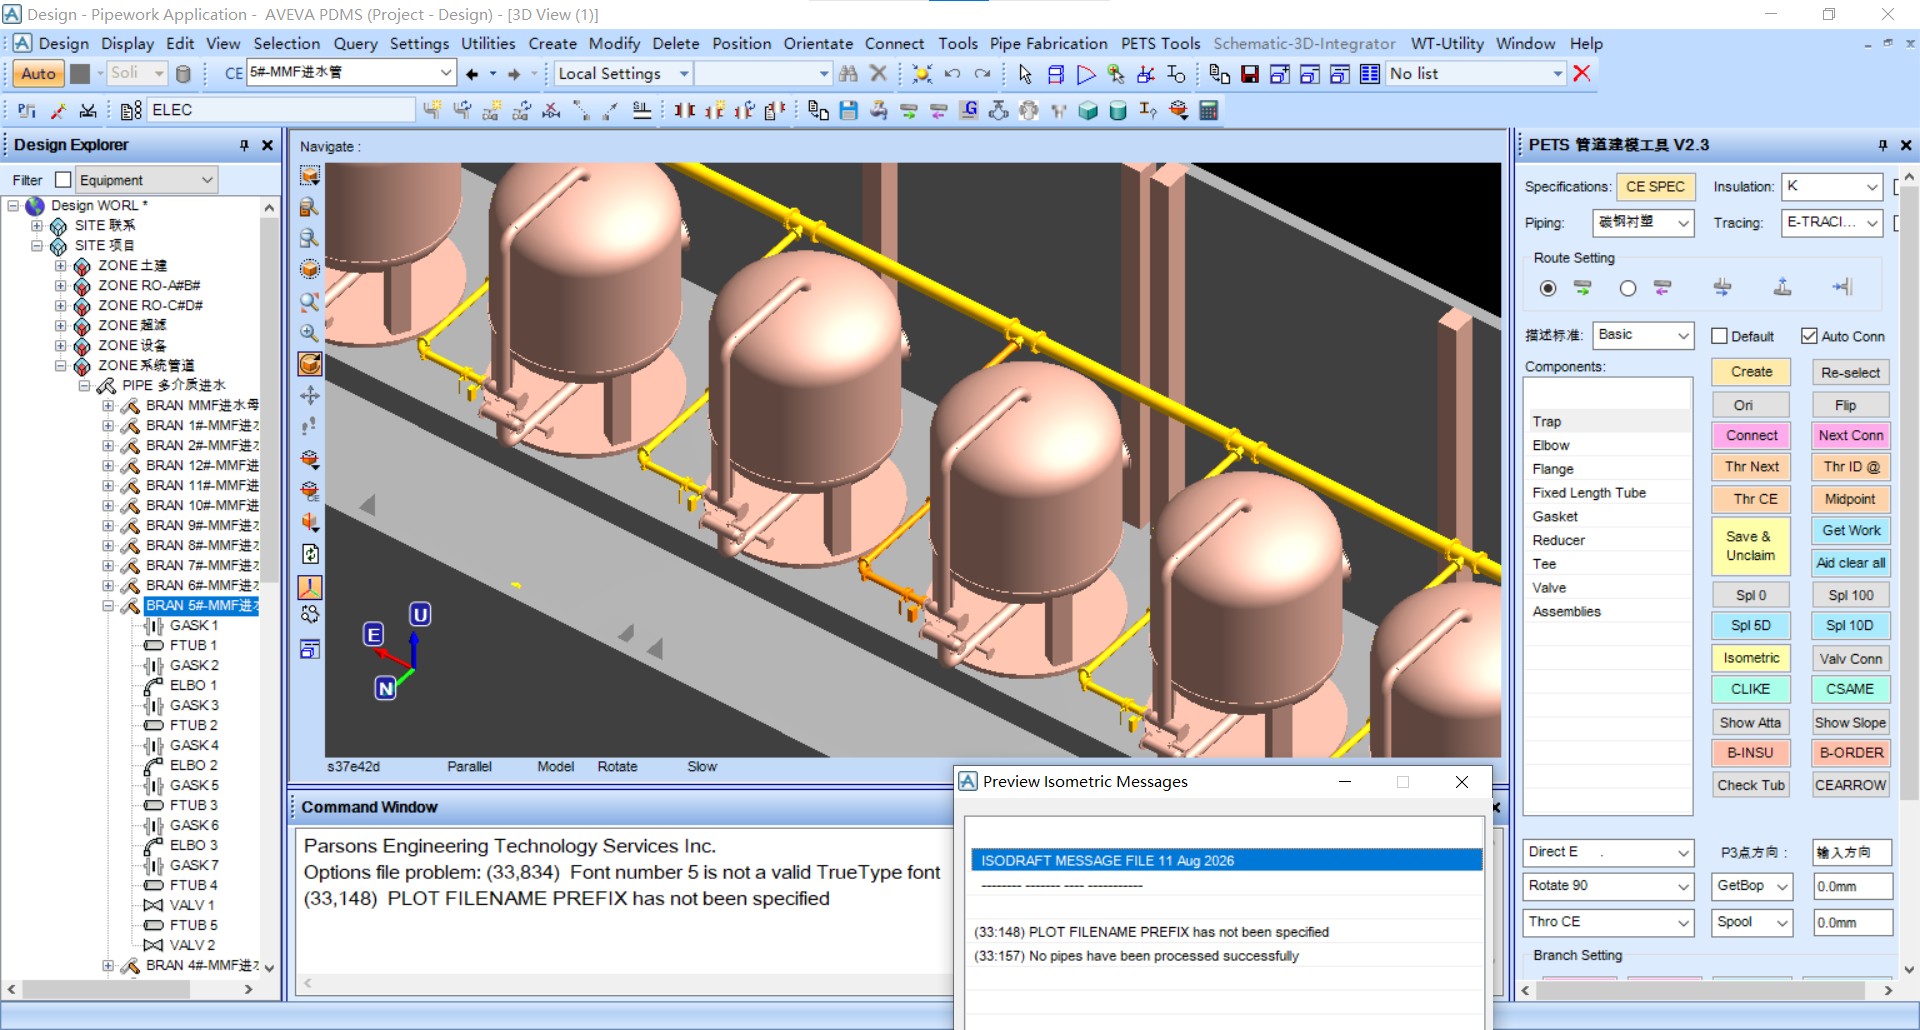
Task: Click the axes display icon in 3D view
Action: [x=310, y=586]
